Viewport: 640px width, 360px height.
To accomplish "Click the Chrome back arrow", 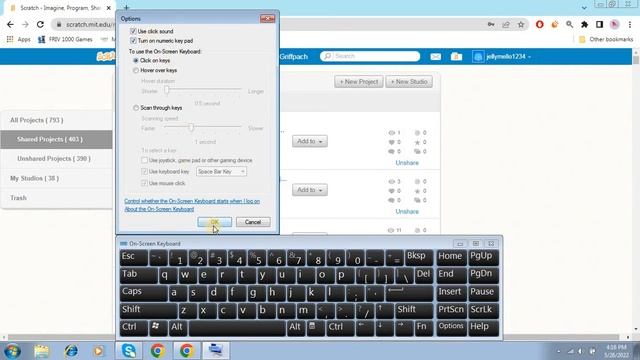I will [10, 24].
